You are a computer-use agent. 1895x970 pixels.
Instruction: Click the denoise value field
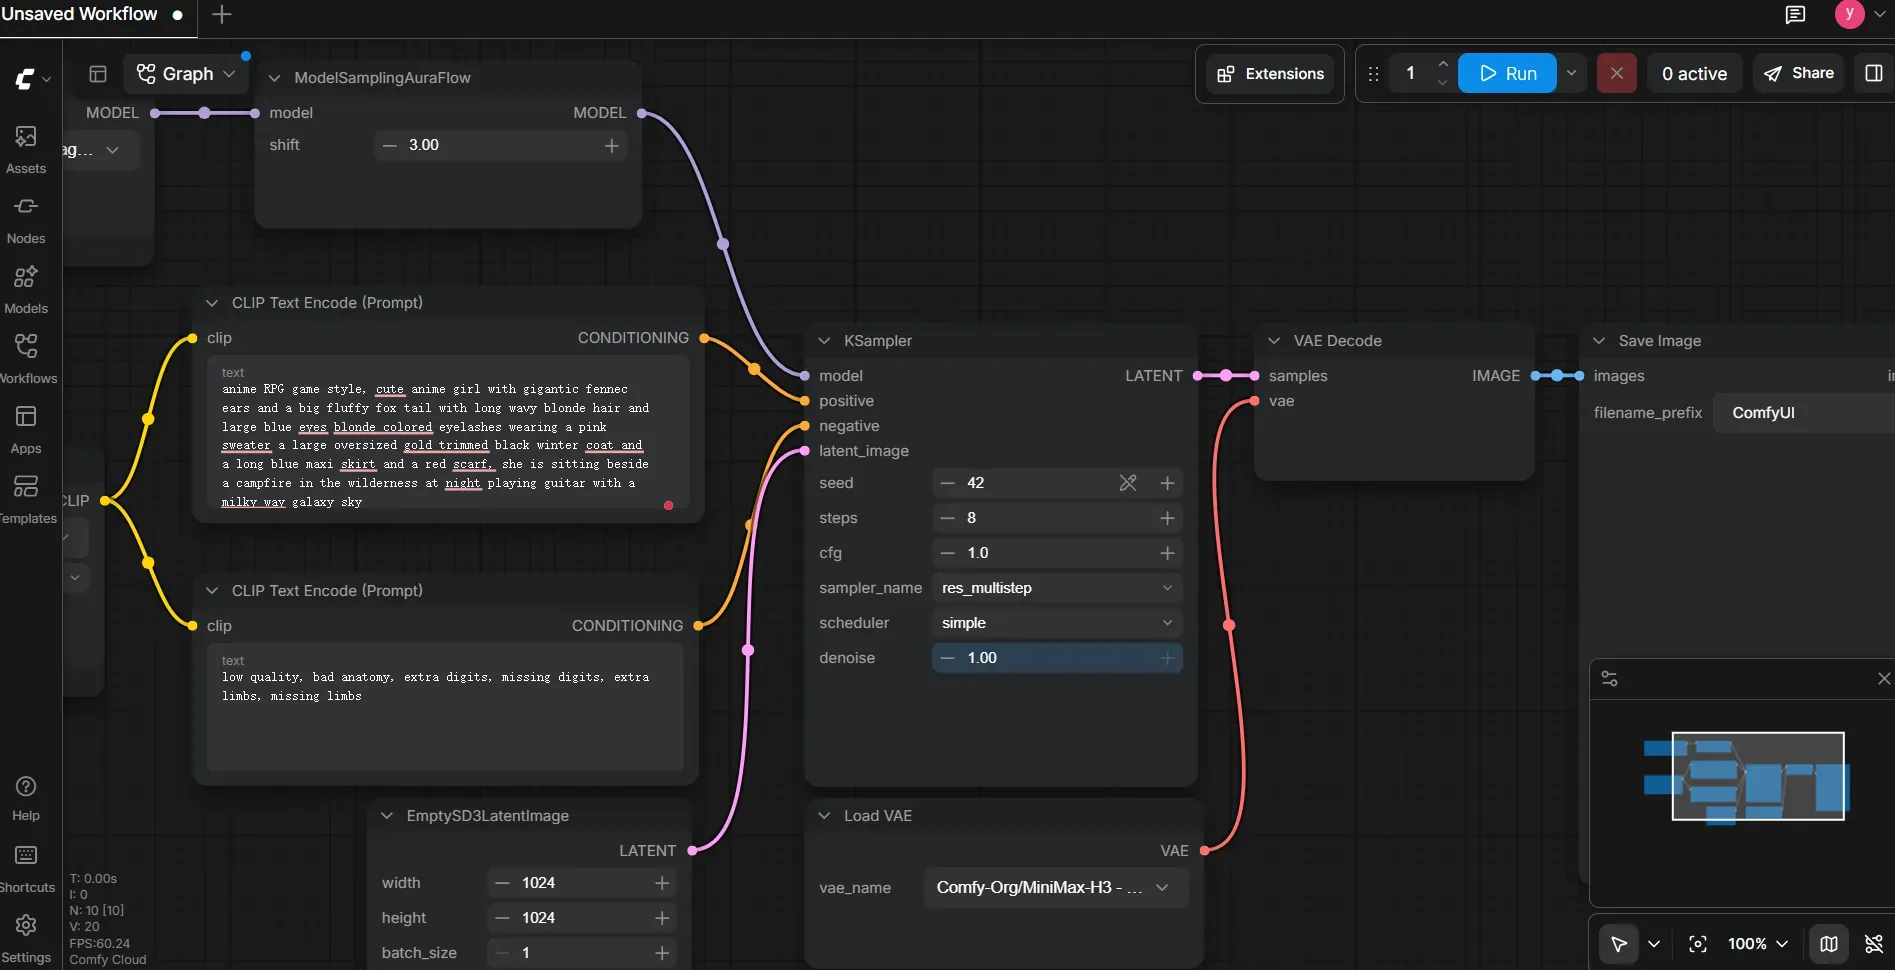coord(1057,658)
